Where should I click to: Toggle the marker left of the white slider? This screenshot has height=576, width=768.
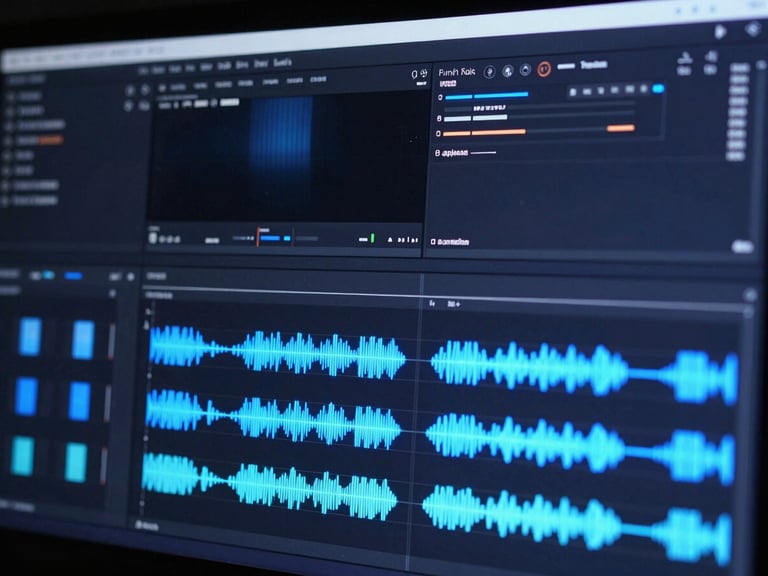(439, 119)
